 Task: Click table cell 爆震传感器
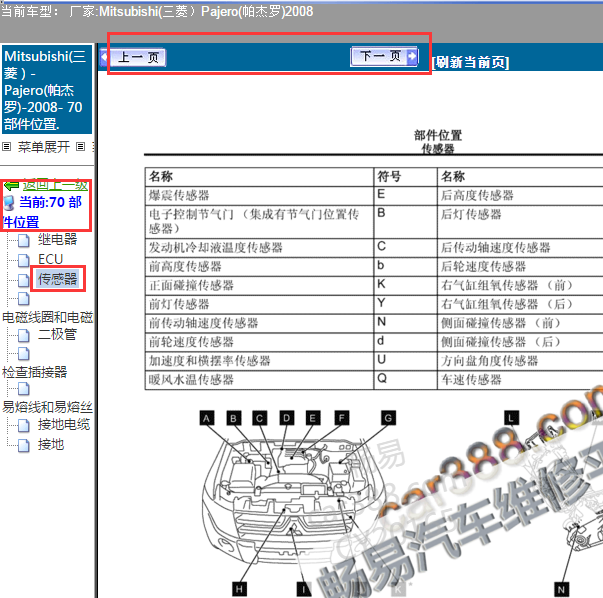[x=259, y=196]
